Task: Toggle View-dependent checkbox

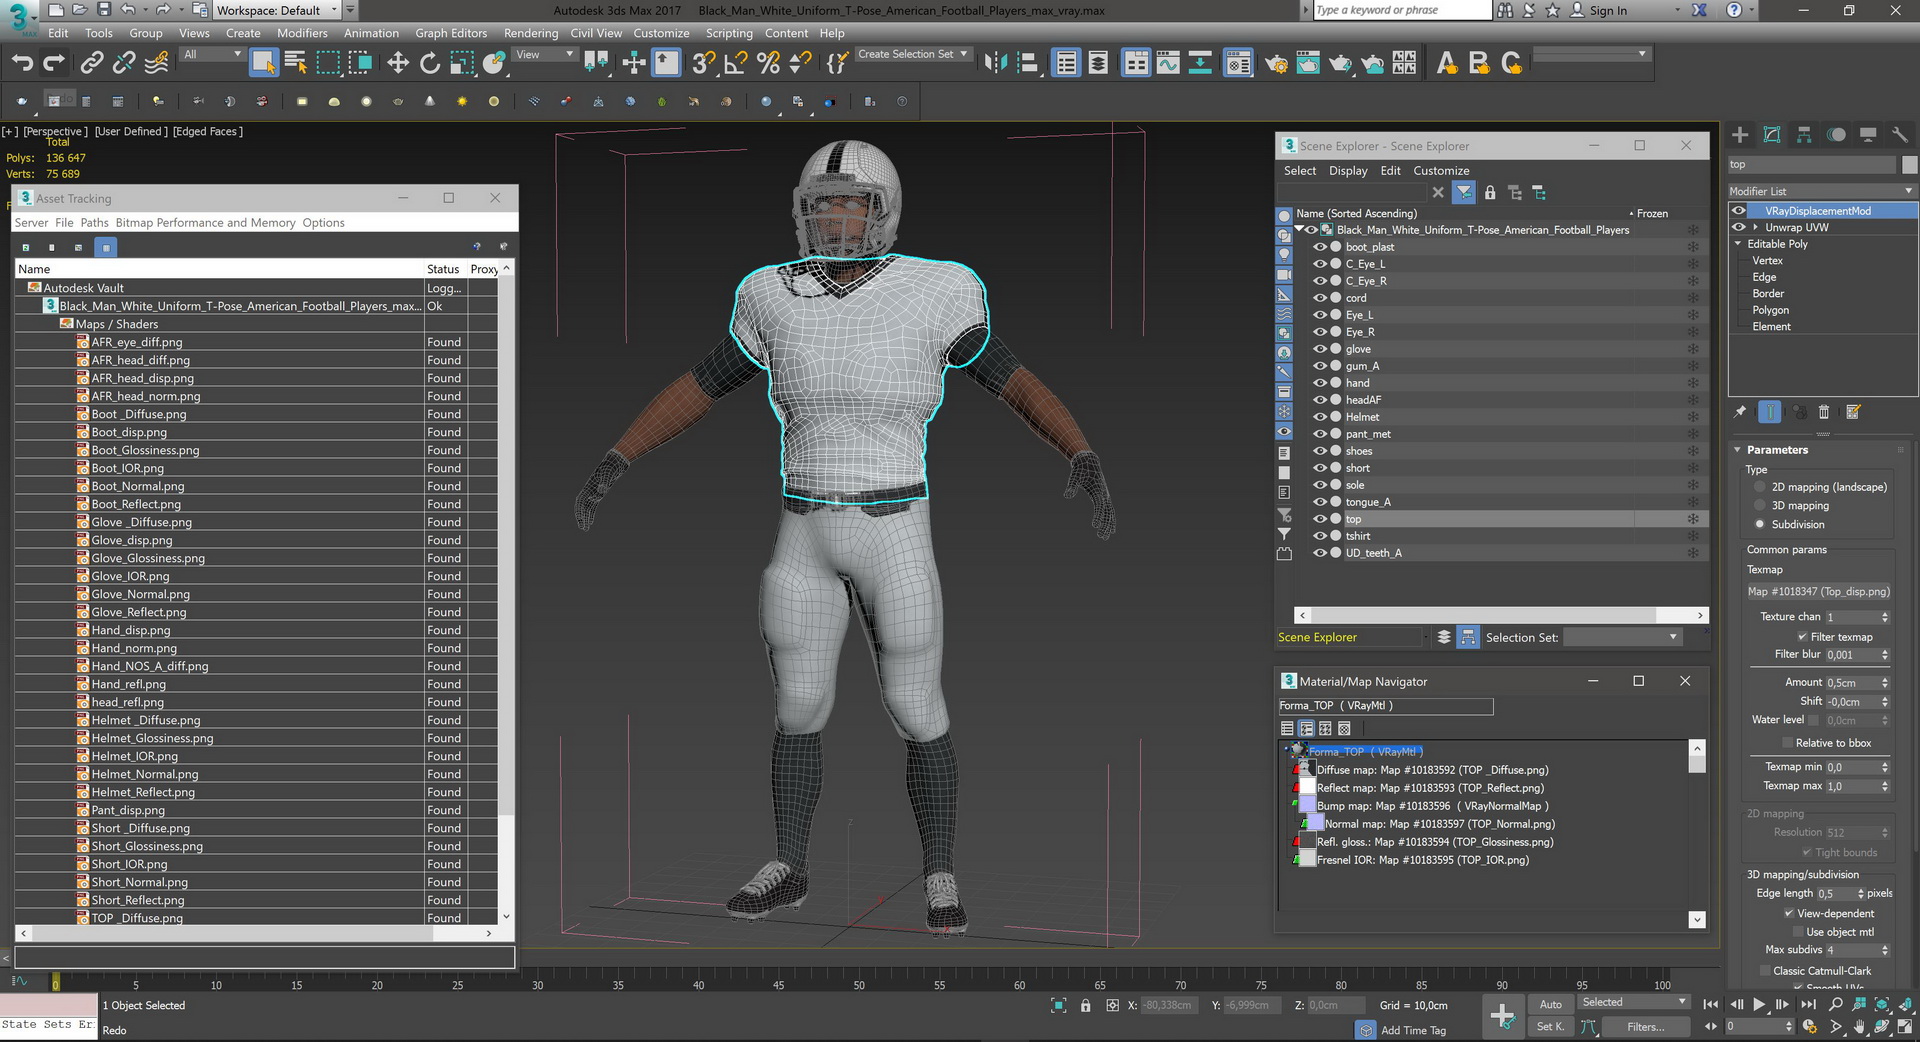Action: (1789, 913)
